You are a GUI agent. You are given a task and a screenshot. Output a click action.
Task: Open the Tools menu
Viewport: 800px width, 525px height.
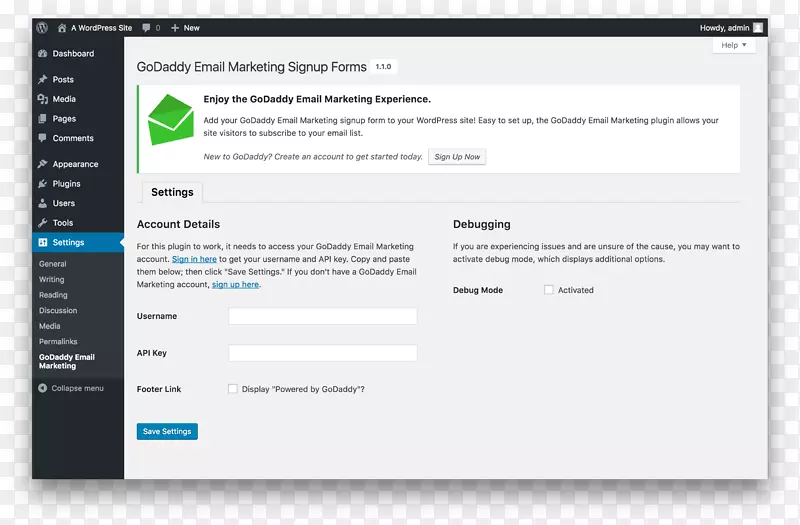(x=78, y=222)
